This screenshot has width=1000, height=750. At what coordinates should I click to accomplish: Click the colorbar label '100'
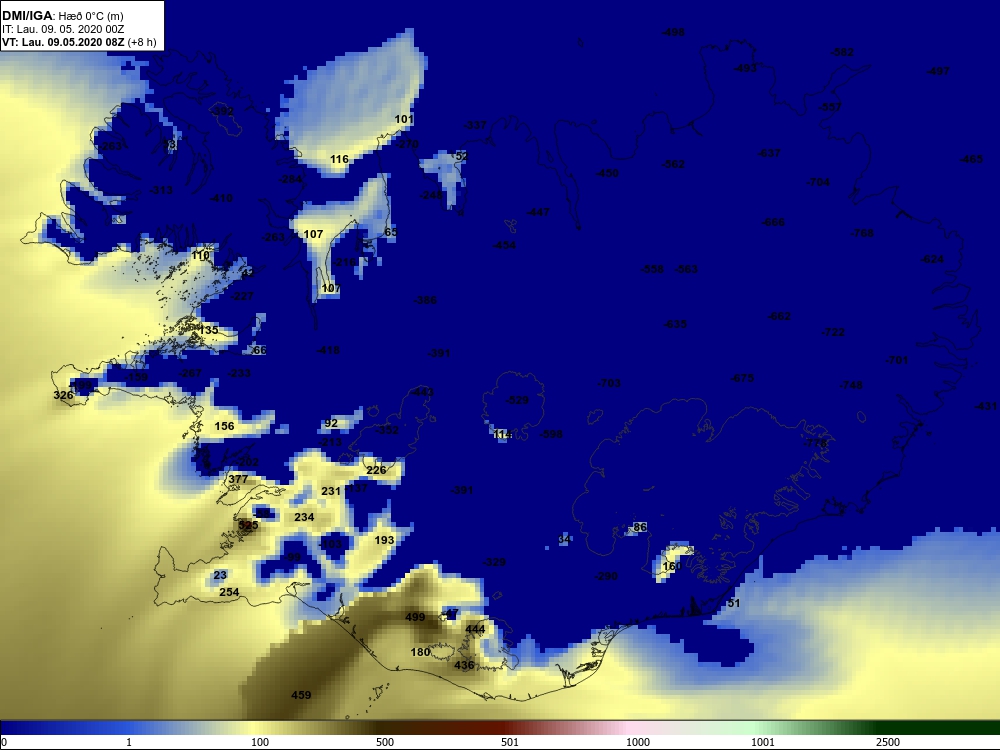[260, 742]
